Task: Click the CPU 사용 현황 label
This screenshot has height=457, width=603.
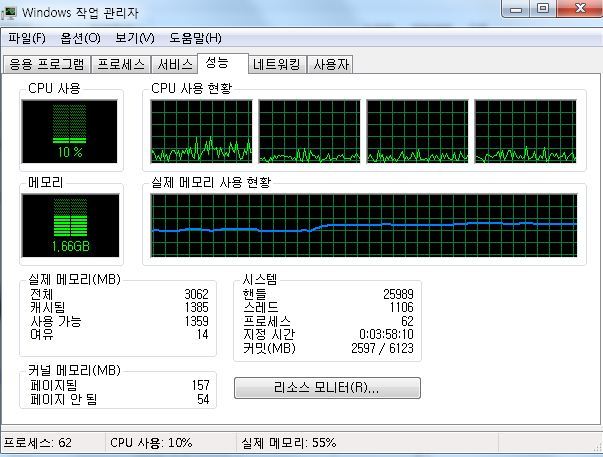Action: pos(192,88)
